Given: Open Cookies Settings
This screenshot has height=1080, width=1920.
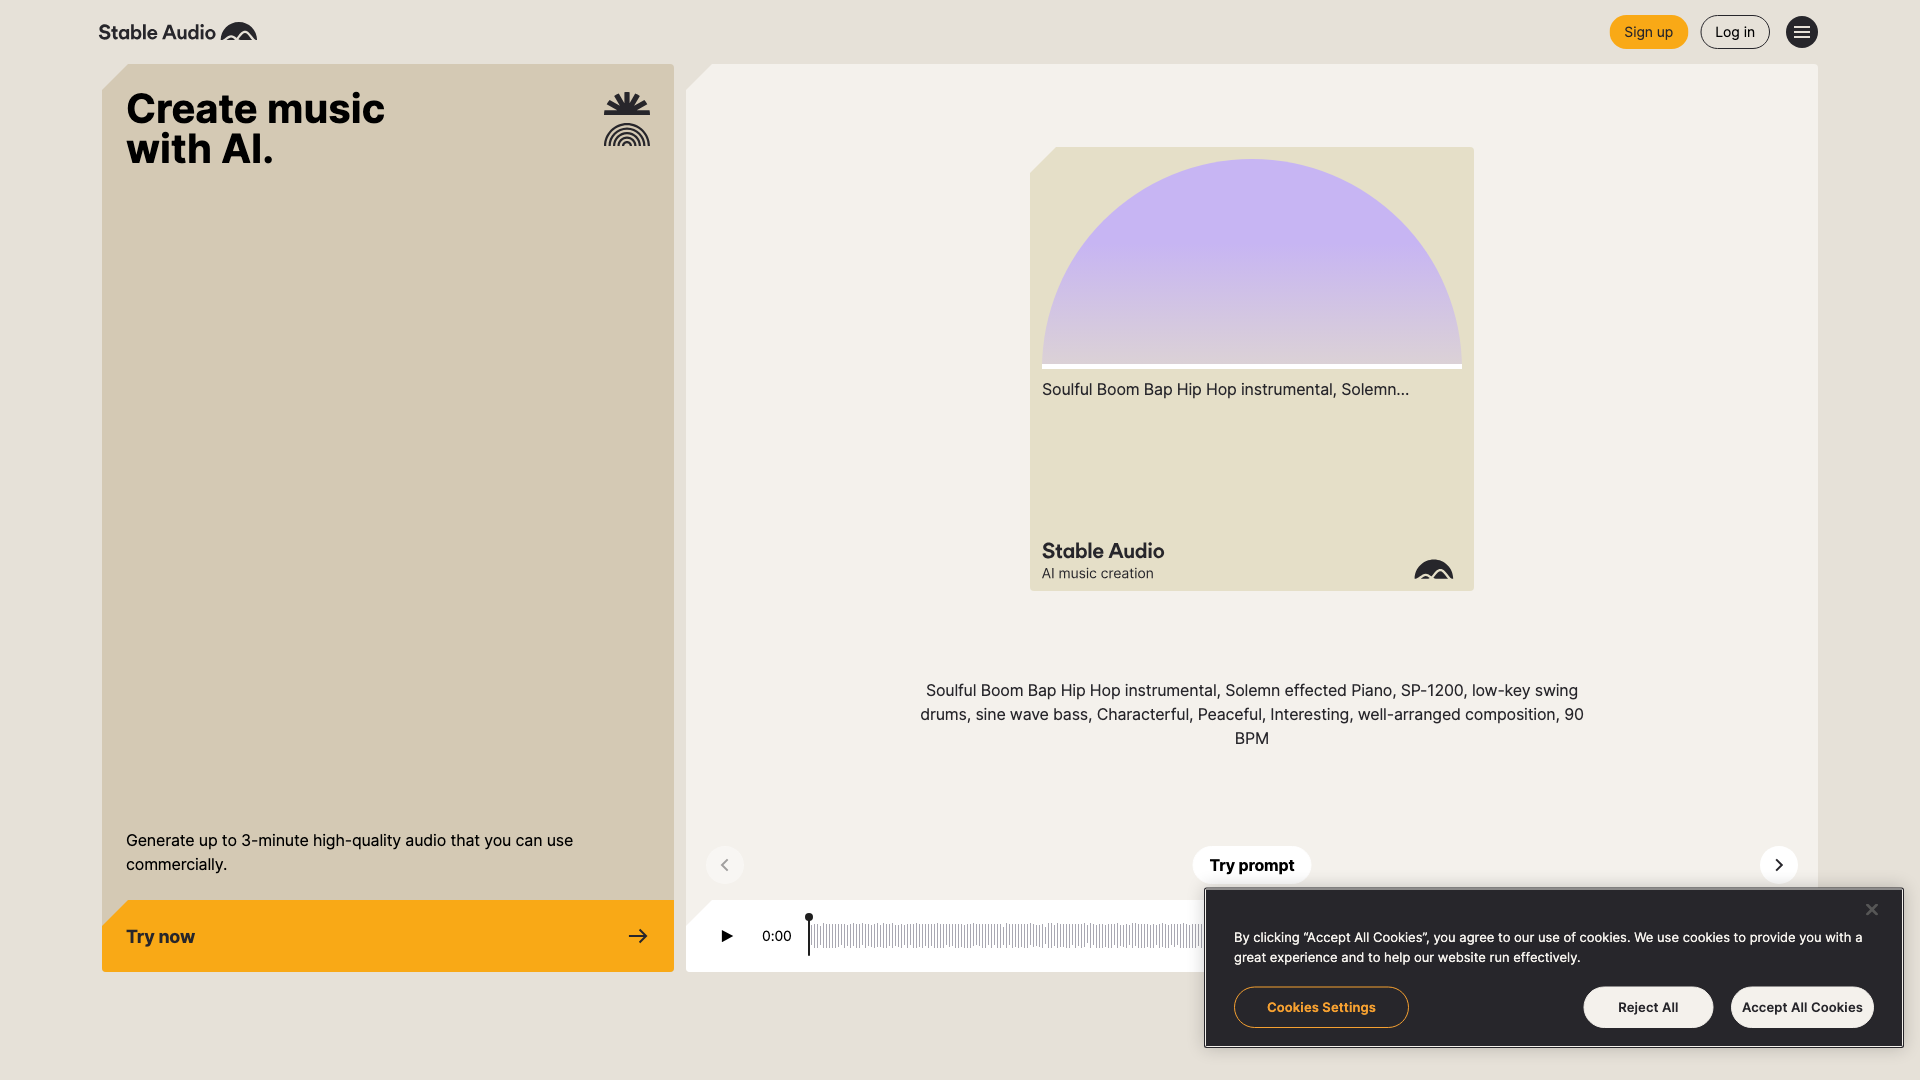Looking at the screenshot, I should [1321, 1007].
